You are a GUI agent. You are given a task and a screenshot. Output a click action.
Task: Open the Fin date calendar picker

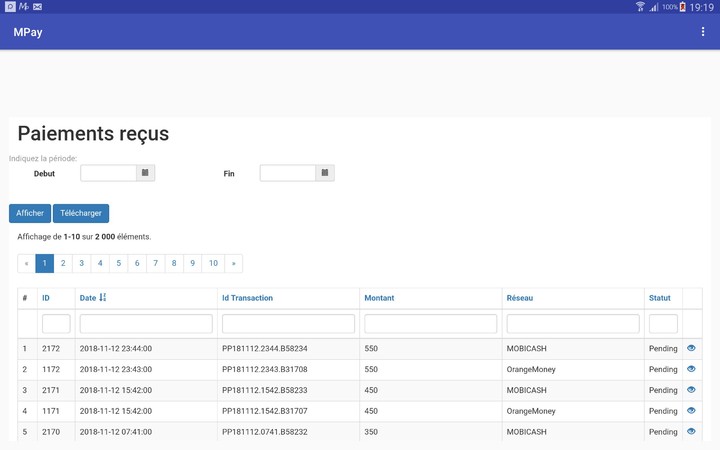pyautogui.click(x=324, y=173)
